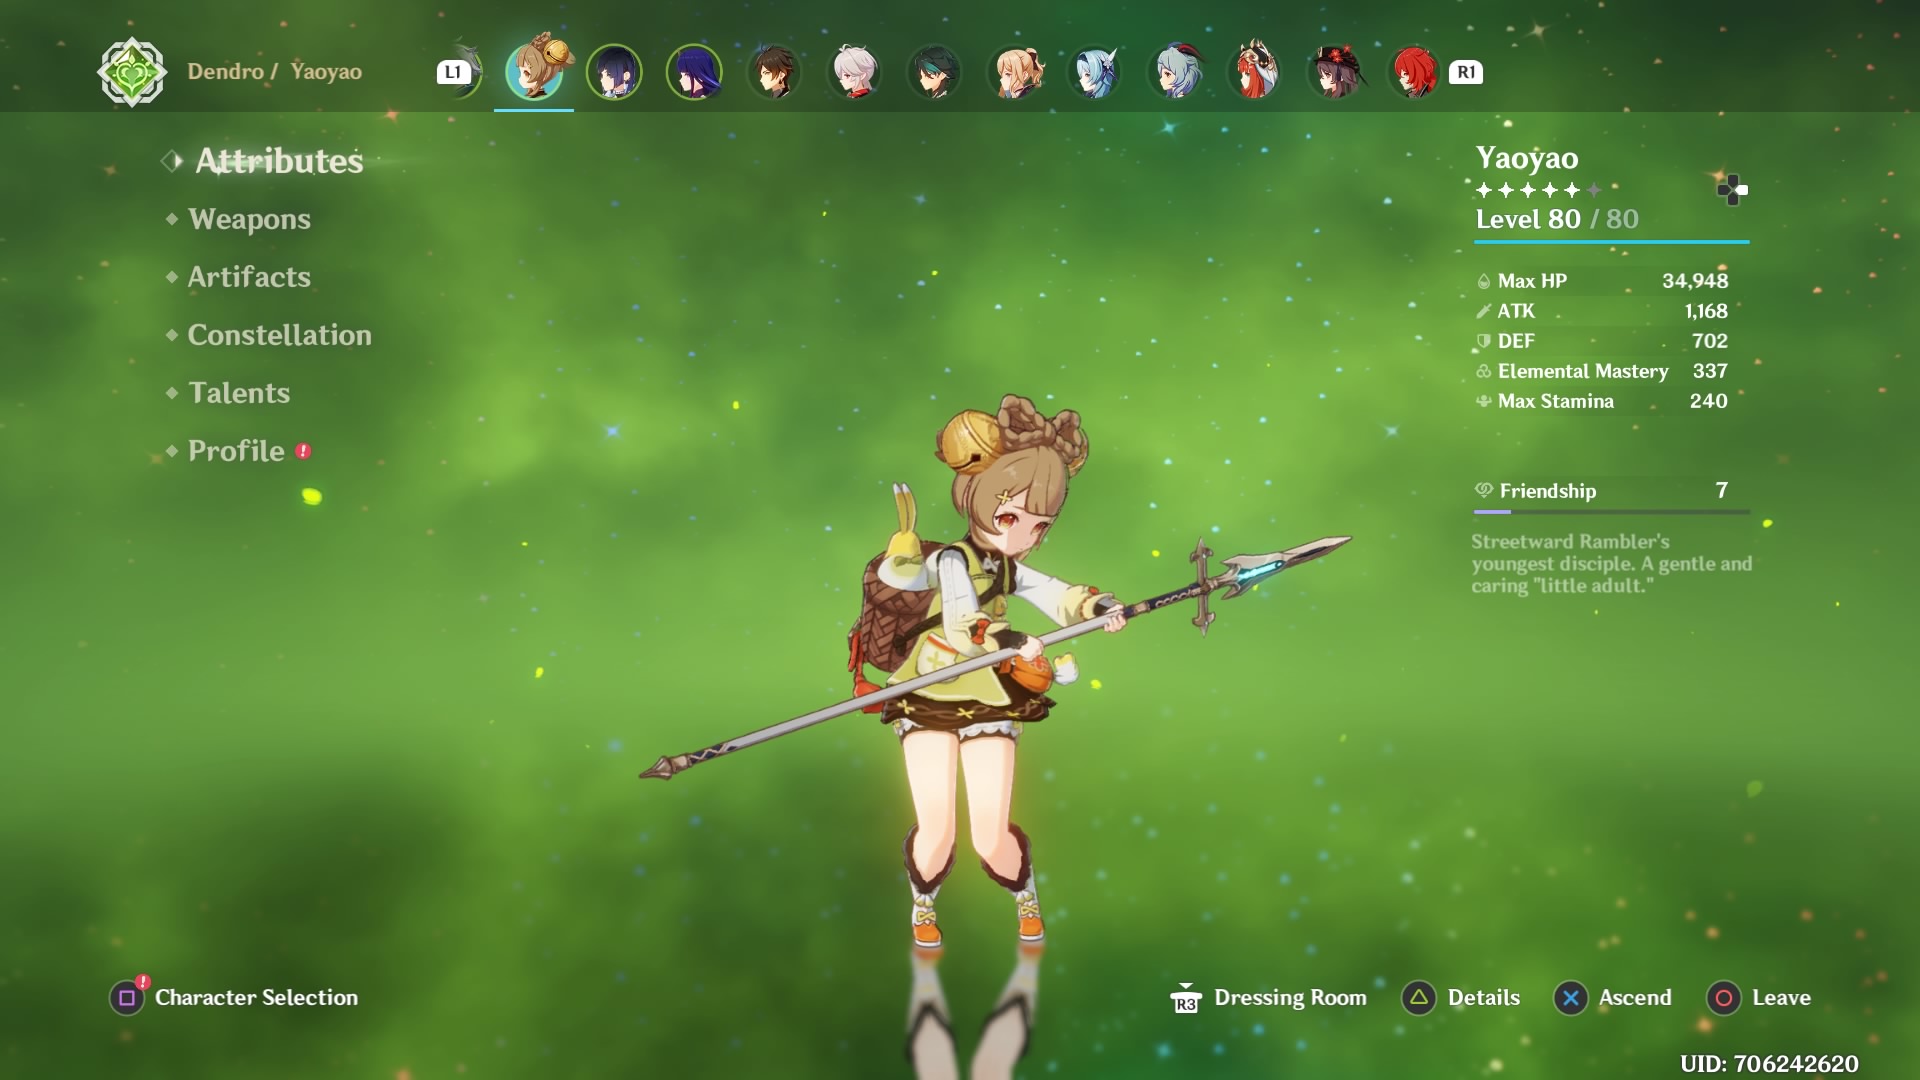
Task: Click the d-pad icon beside Yaoyao's name
Action: click(1732, 189)
